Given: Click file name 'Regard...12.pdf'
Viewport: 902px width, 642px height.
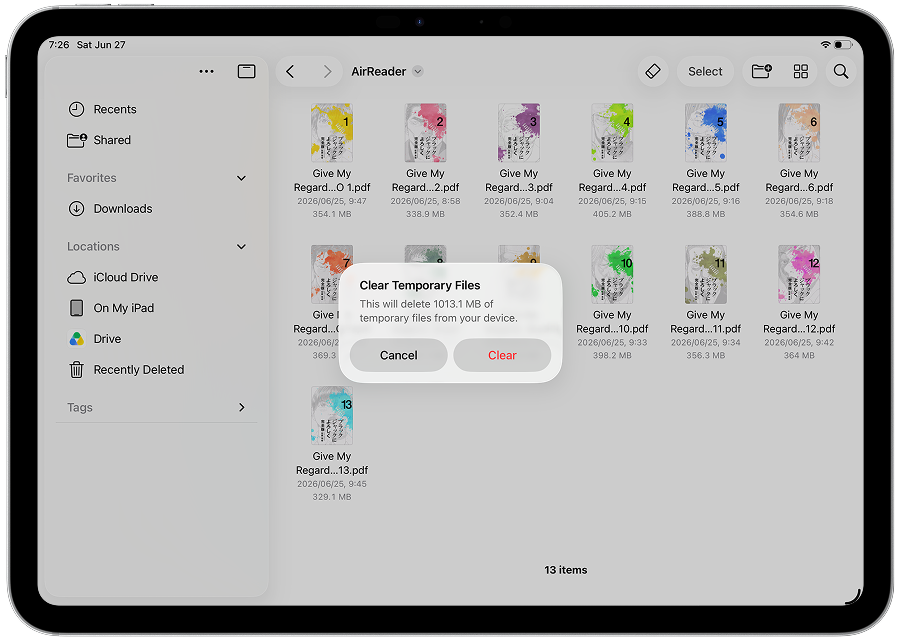Looking at the screenshot, I should pyautogui.click(x=799, y=329).
